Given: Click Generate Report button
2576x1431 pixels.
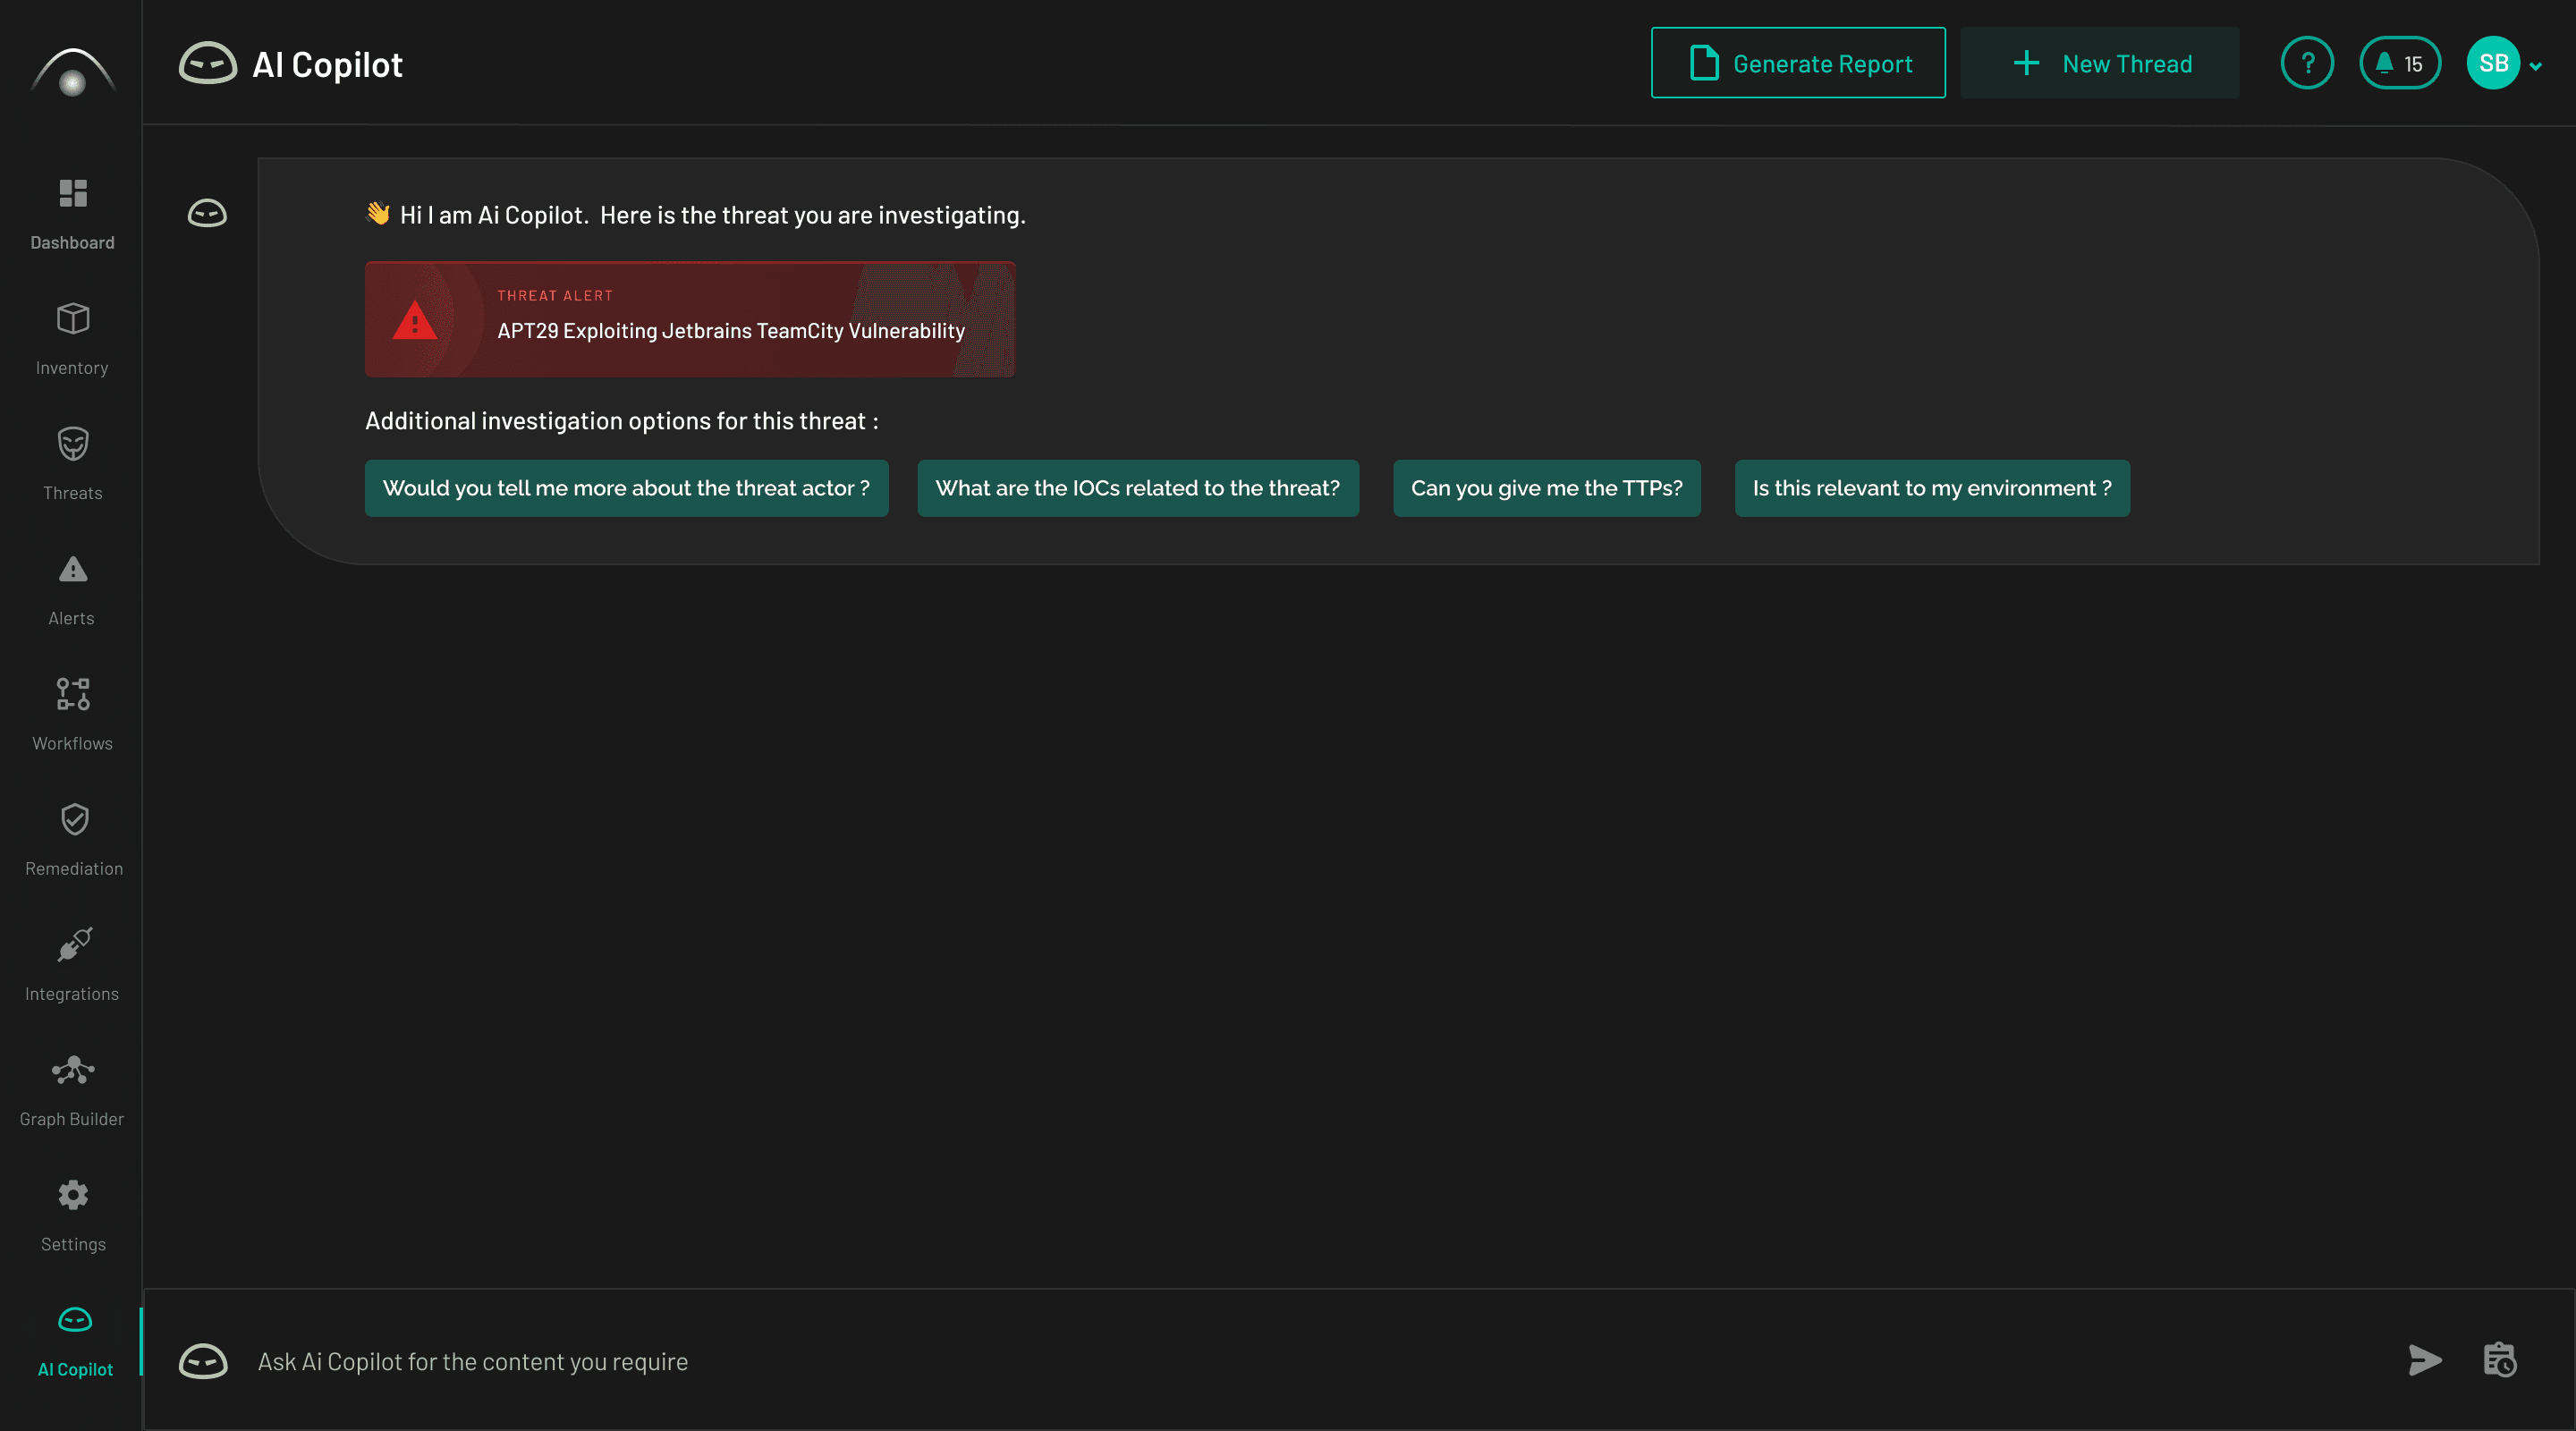Looking at the screenshot, I should [x=1799, y=62].
